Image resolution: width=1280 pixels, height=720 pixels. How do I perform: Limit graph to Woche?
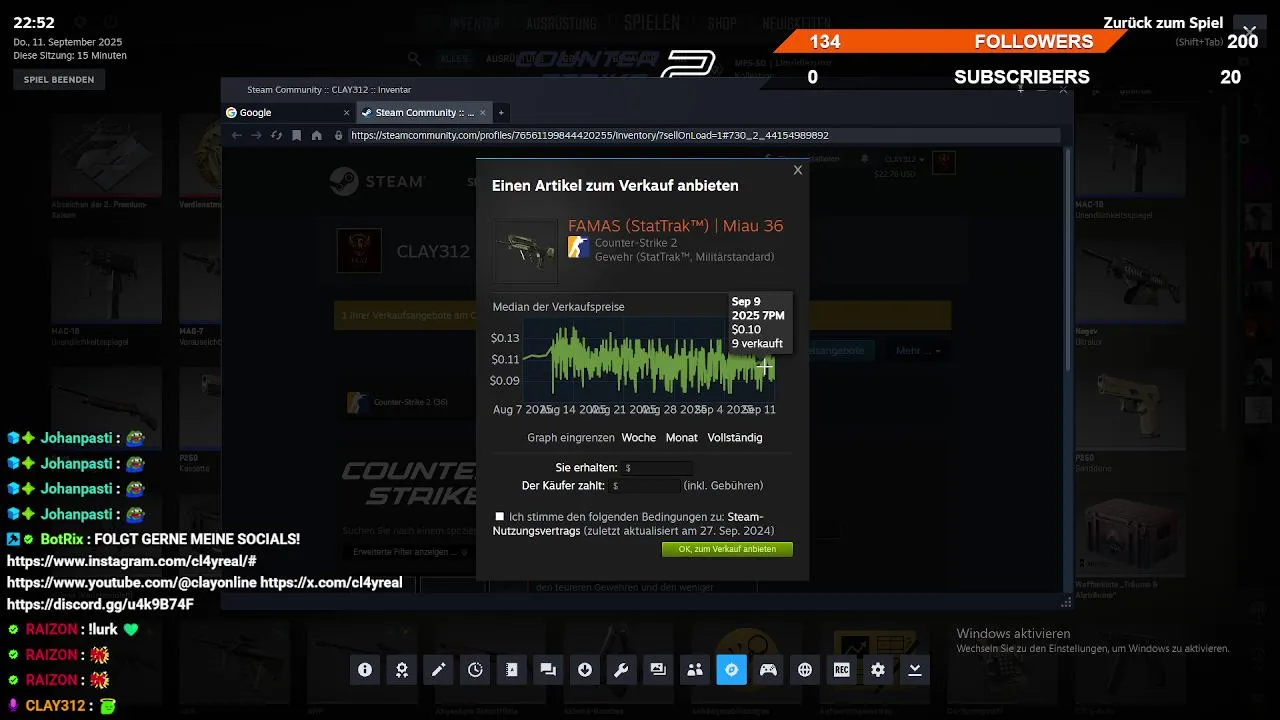click(639, 437)
